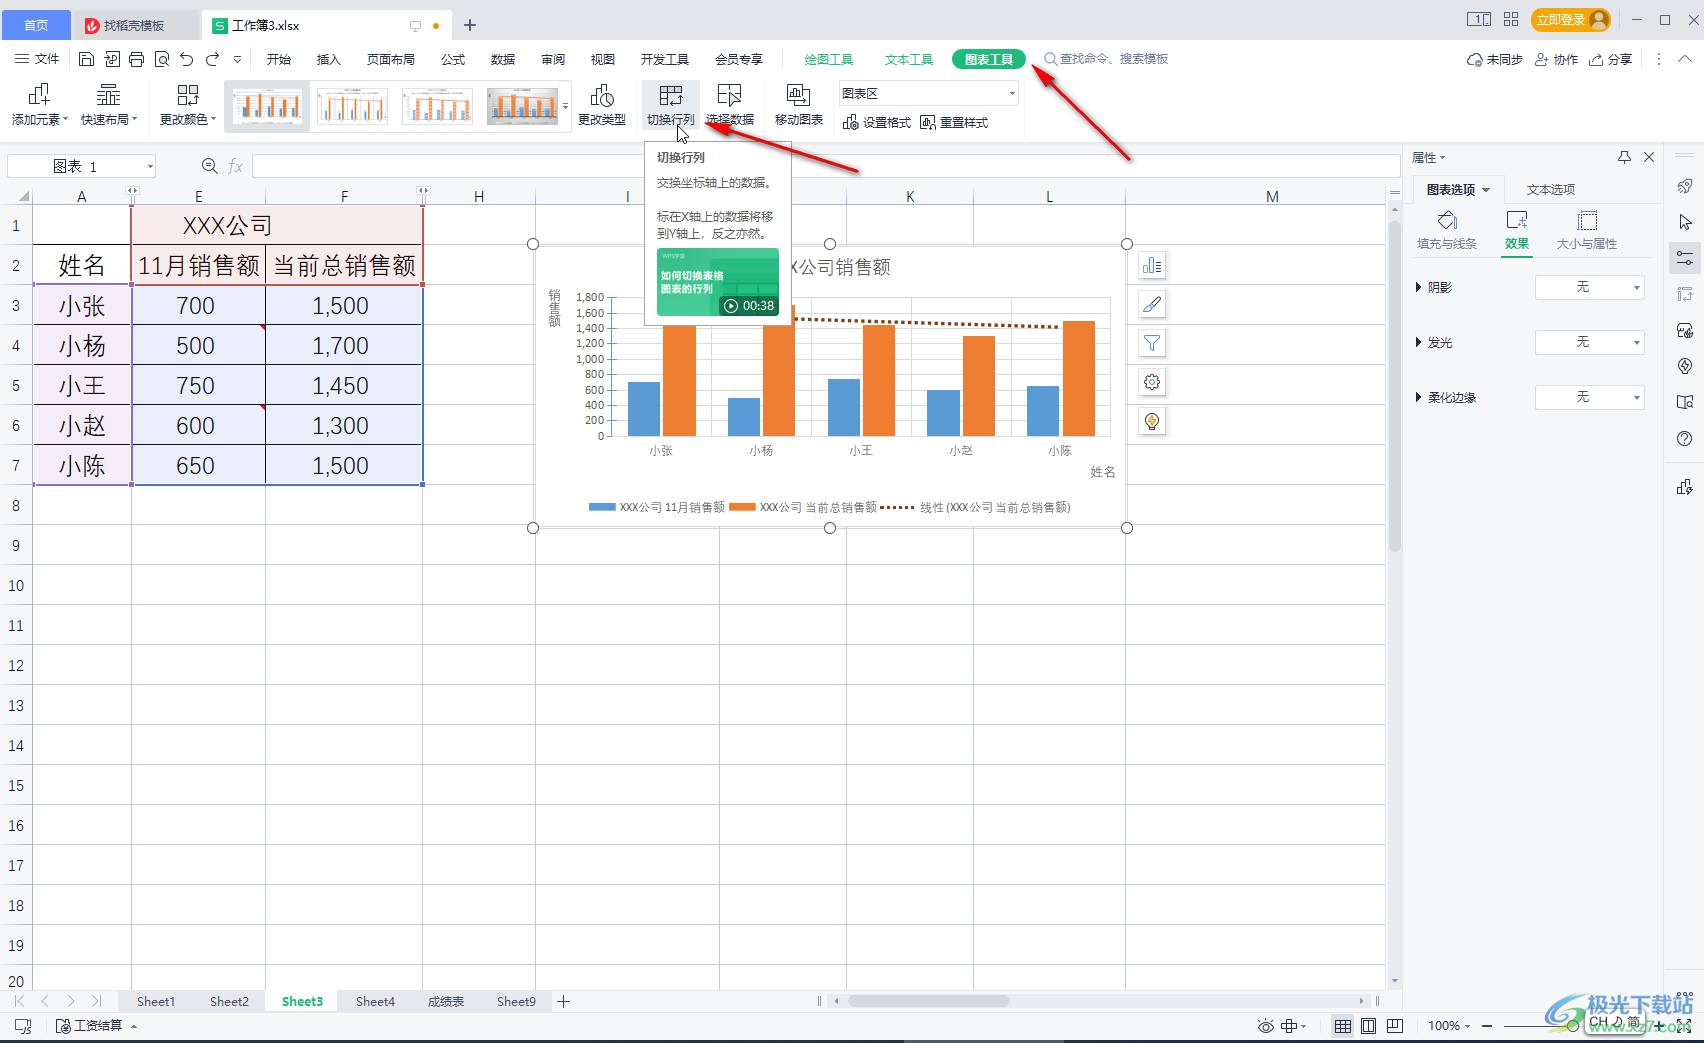
Task: Add a new worksheet with plus button
Action: (x=563, y=1001)
